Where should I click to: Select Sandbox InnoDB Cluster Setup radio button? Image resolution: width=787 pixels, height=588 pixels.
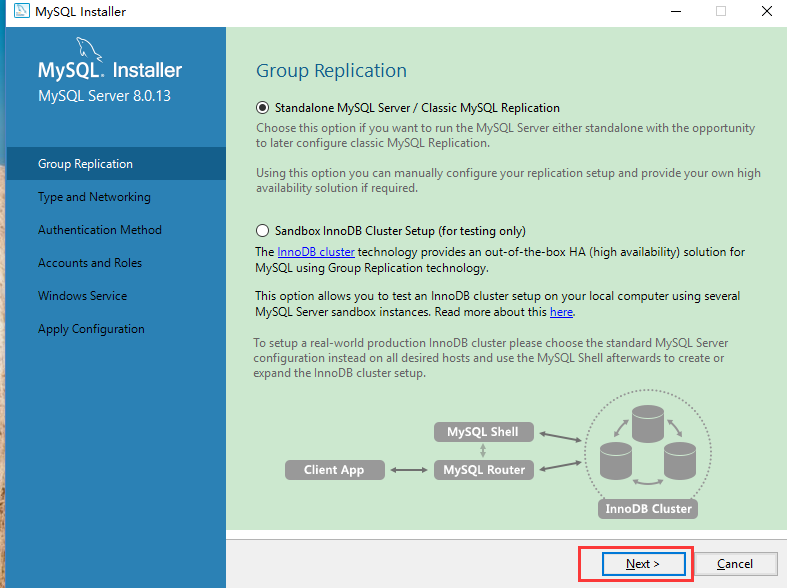pos(262,231)
